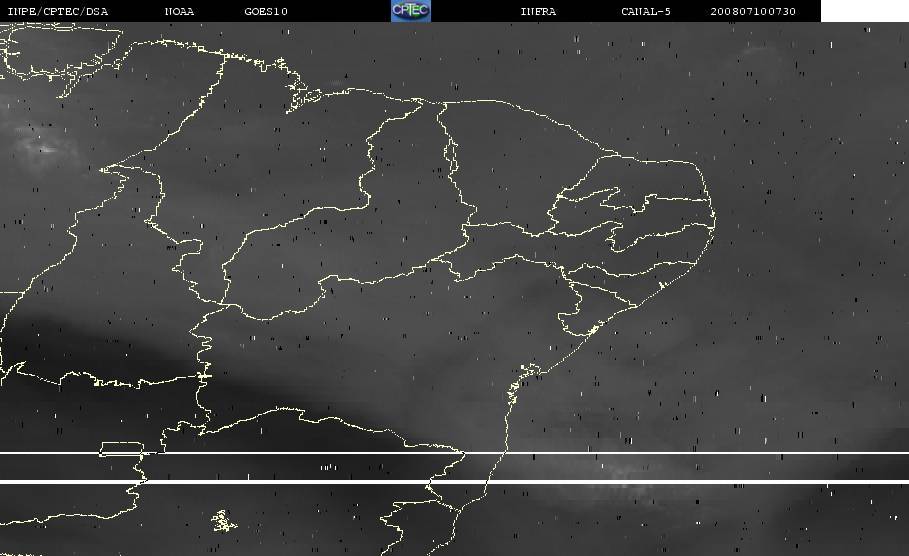
Task: Click the INPE/CPTEC/DSA header text
Action: click(x=58, y=11)
